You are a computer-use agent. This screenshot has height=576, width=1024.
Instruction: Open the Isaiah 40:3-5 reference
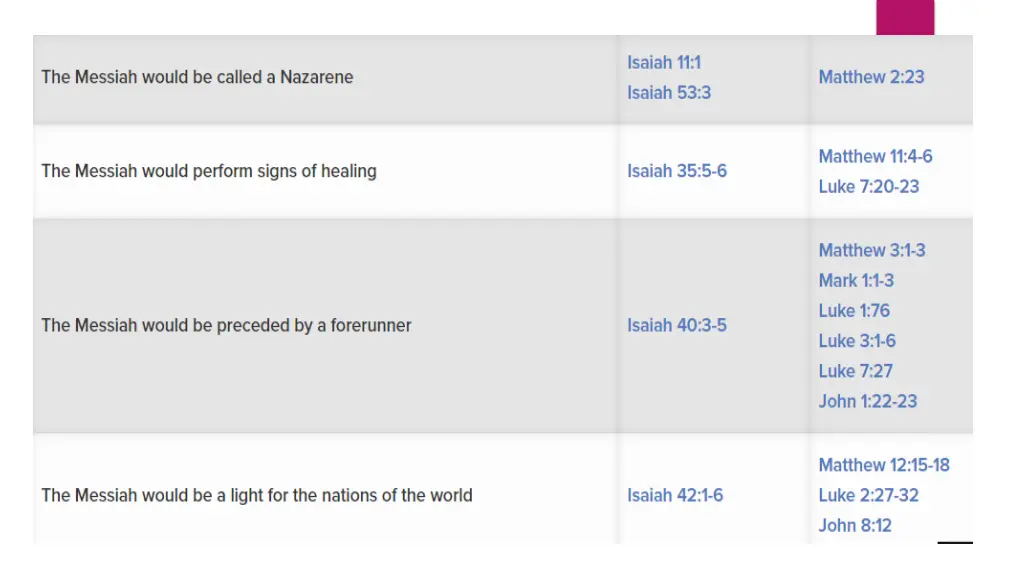click(677, 325)
